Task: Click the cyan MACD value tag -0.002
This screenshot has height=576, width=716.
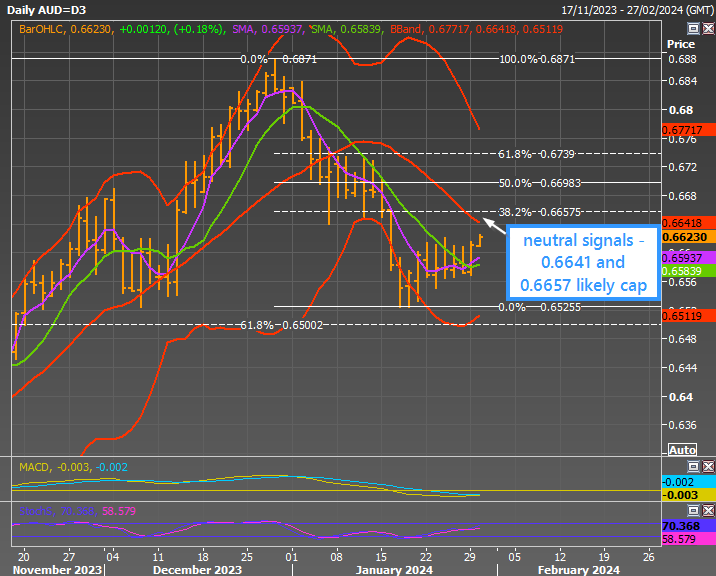Action: pyautogui.click(x=688, y=481)
